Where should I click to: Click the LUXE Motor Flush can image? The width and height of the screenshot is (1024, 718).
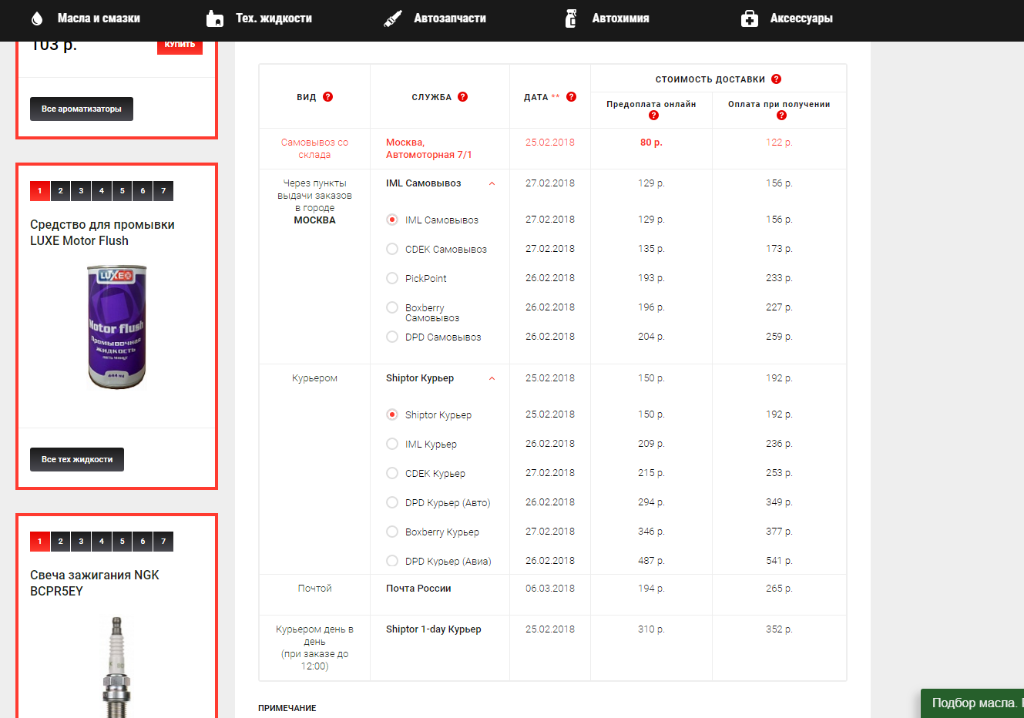(117, 327)
